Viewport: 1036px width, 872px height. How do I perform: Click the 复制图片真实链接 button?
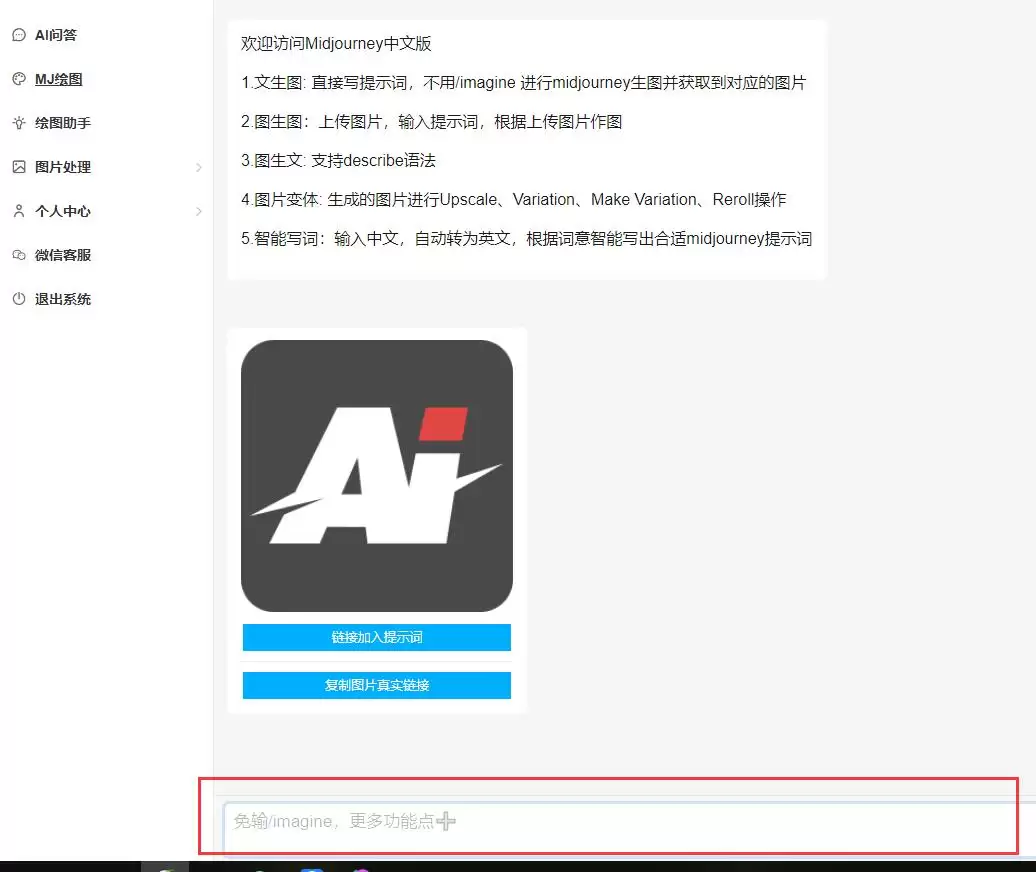377,686
